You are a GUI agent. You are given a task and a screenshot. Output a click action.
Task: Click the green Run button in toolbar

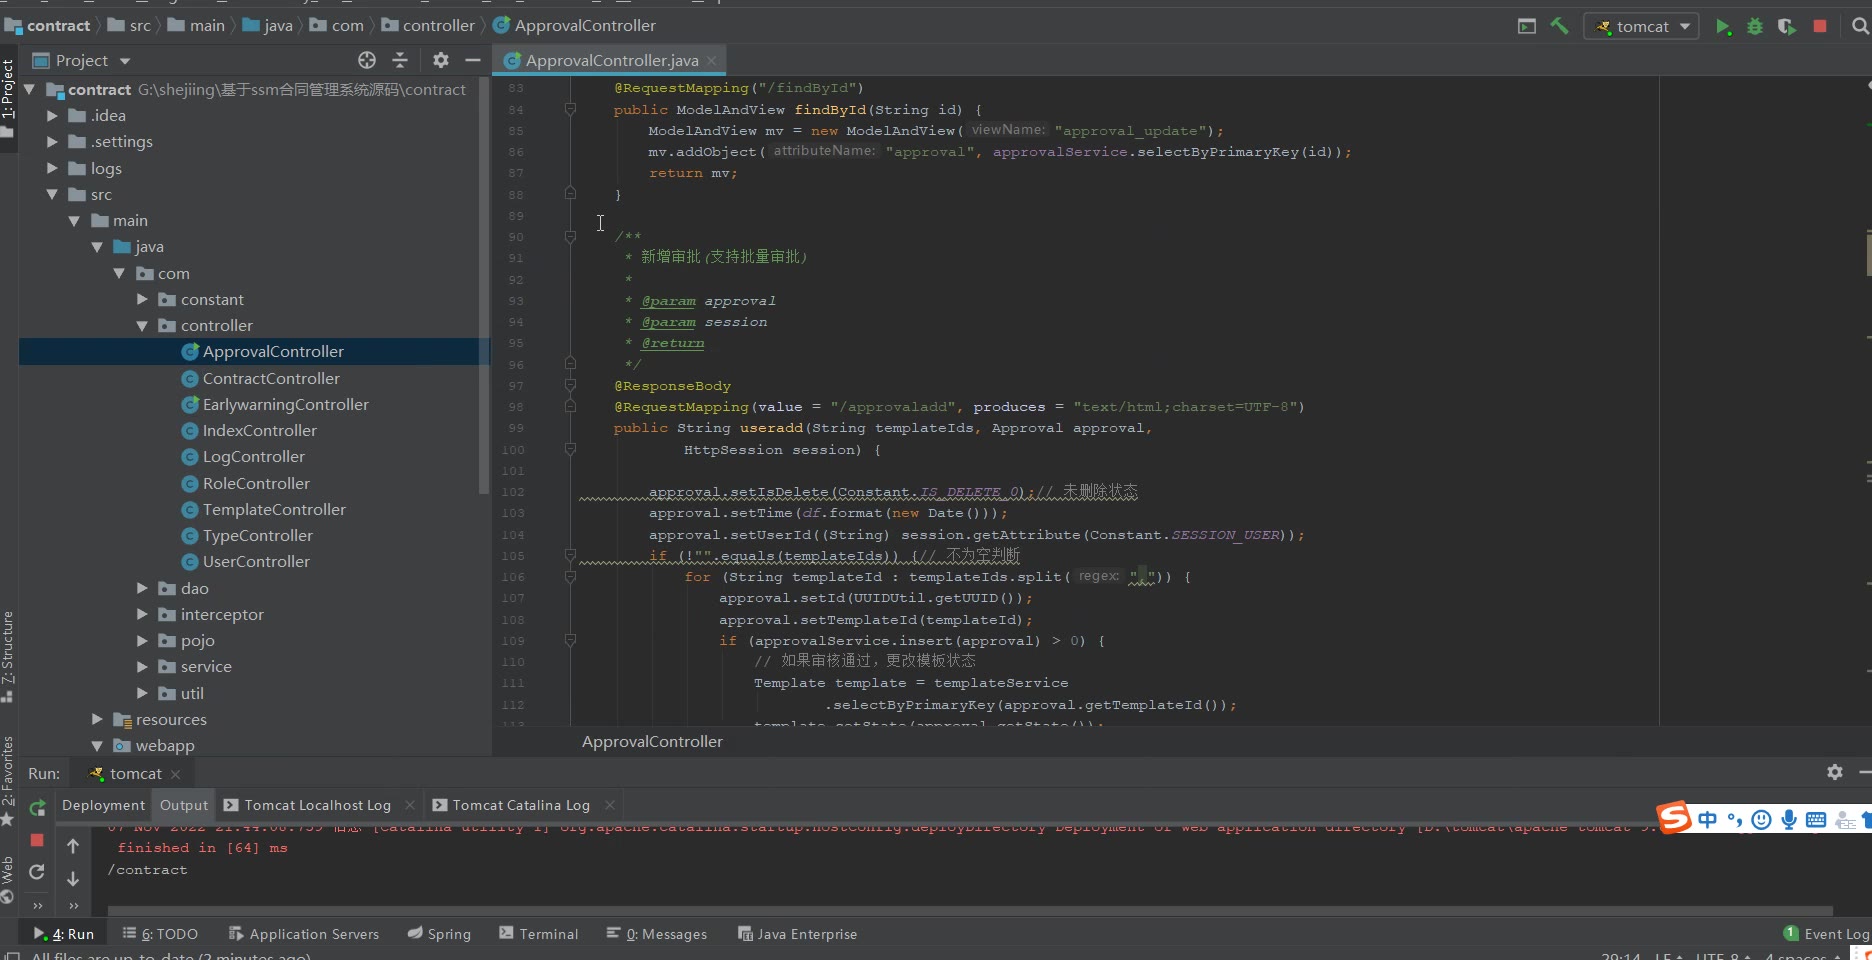[1722, 27]
